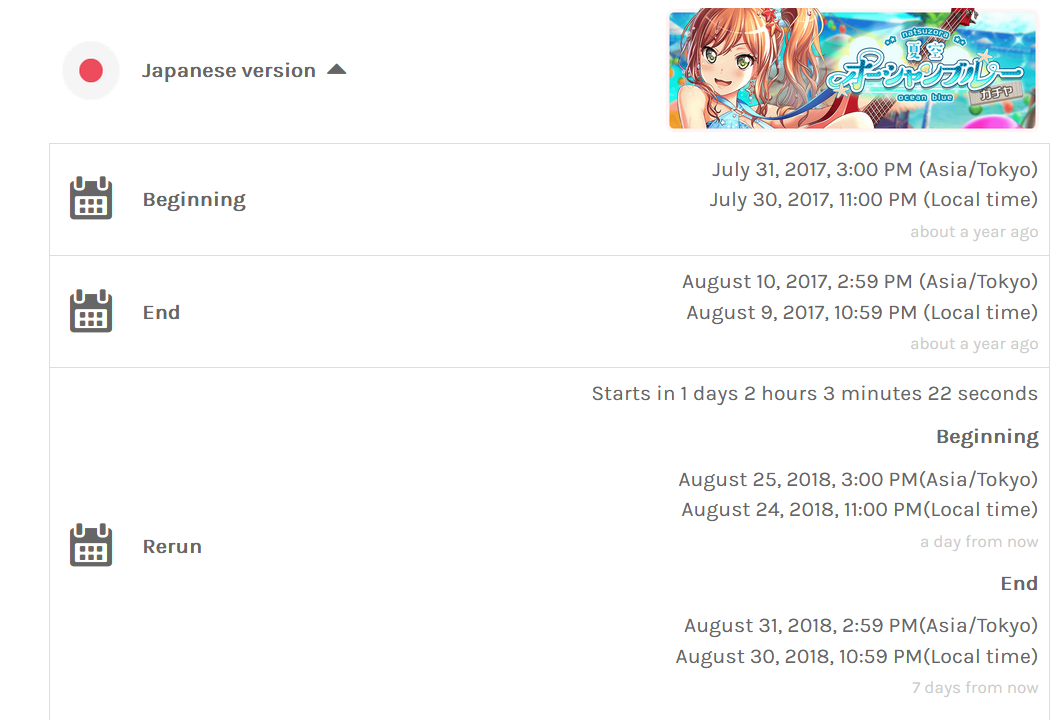Click the Japanese flag server icon

91,70
